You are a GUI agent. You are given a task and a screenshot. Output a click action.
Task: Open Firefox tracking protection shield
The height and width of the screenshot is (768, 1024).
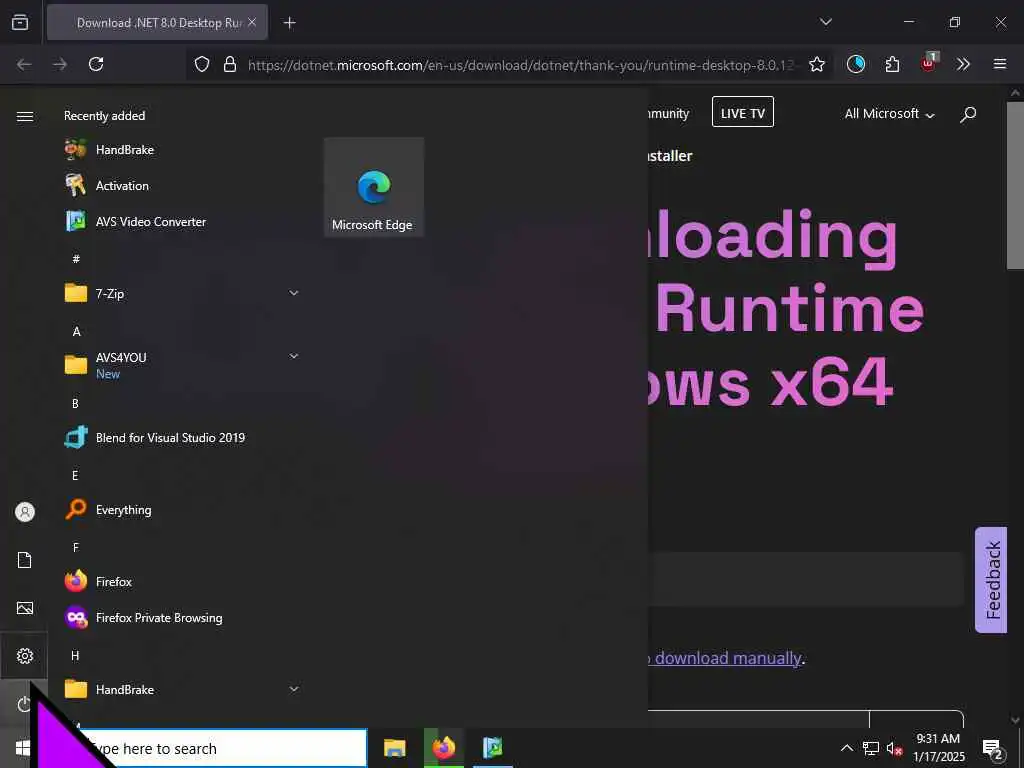pos(202,64)
